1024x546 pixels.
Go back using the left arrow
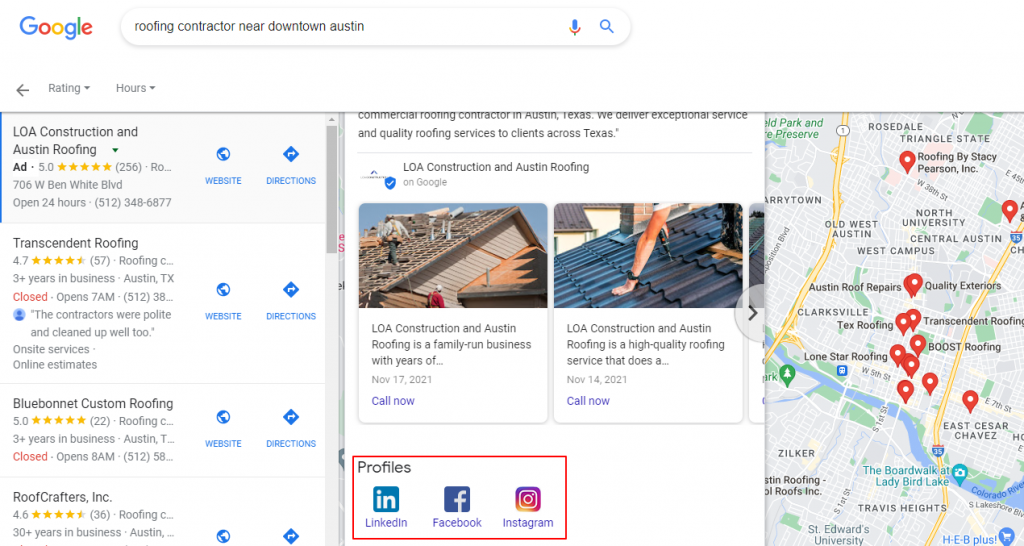22,90
